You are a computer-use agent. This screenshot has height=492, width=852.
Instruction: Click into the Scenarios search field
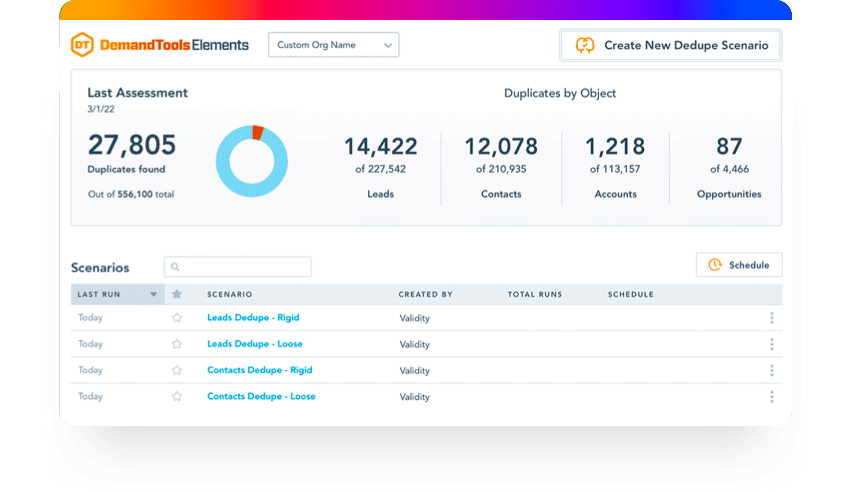coord(237,266)
